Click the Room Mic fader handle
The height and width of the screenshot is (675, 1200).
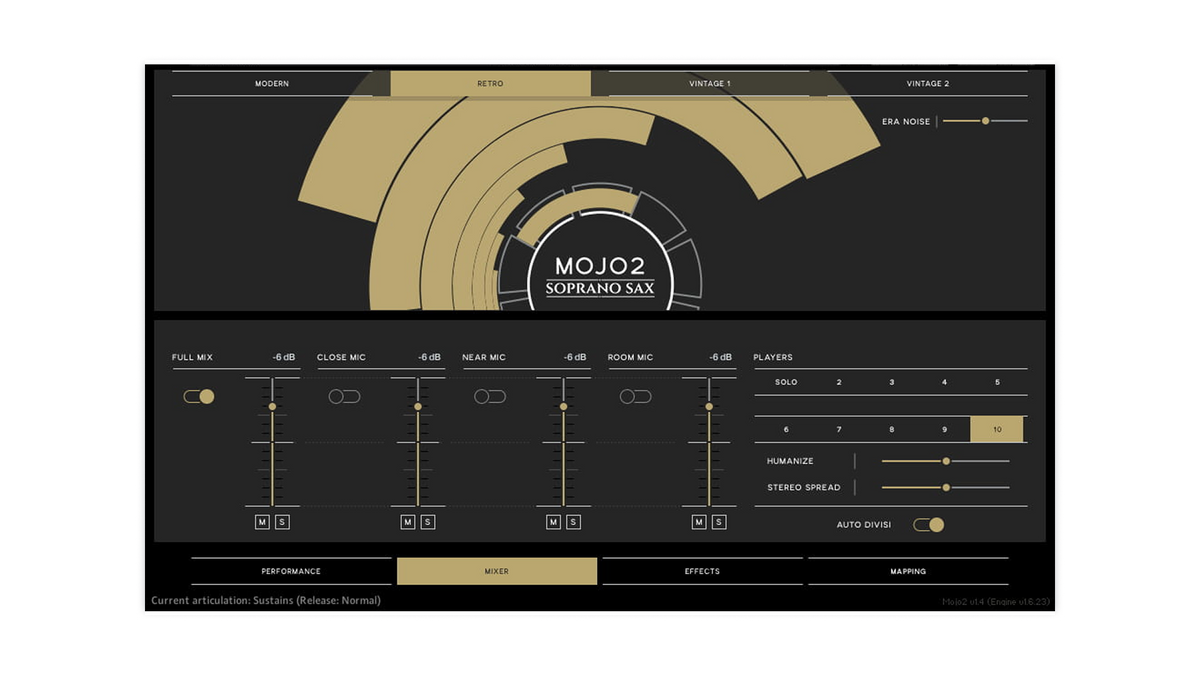point(709,407)
